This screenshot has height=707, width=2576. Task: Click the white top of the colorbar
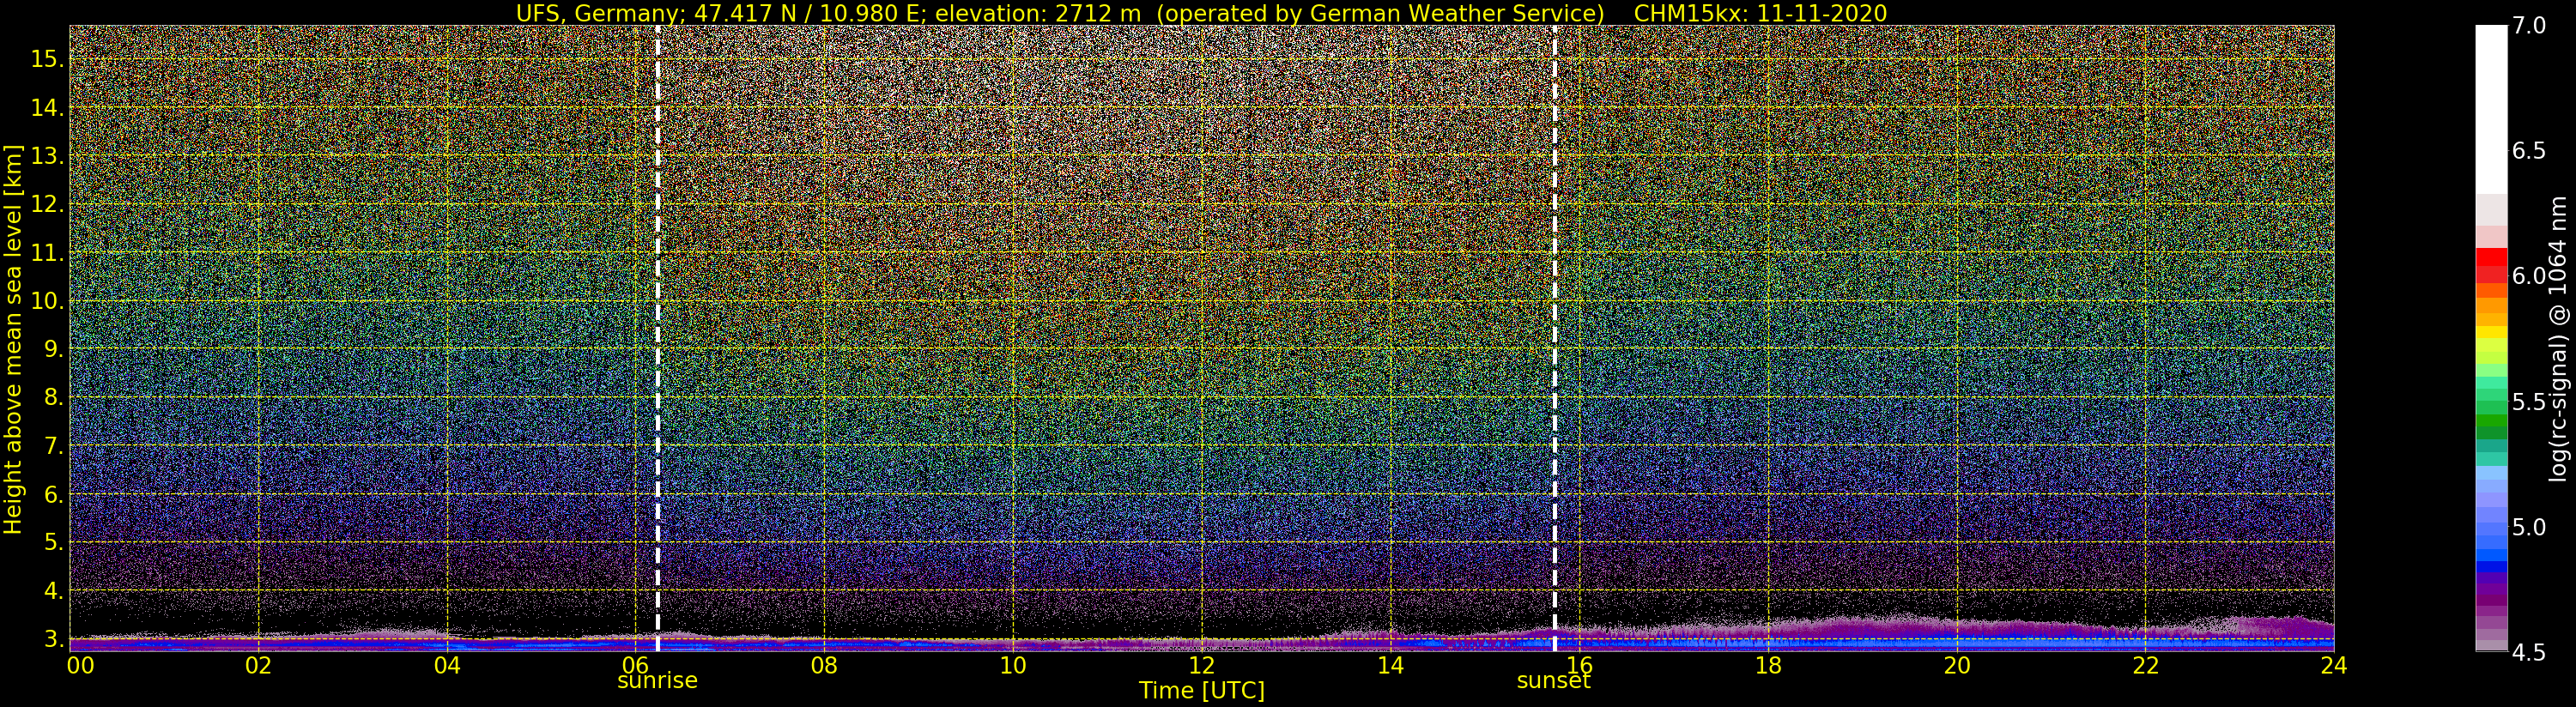2491,110
